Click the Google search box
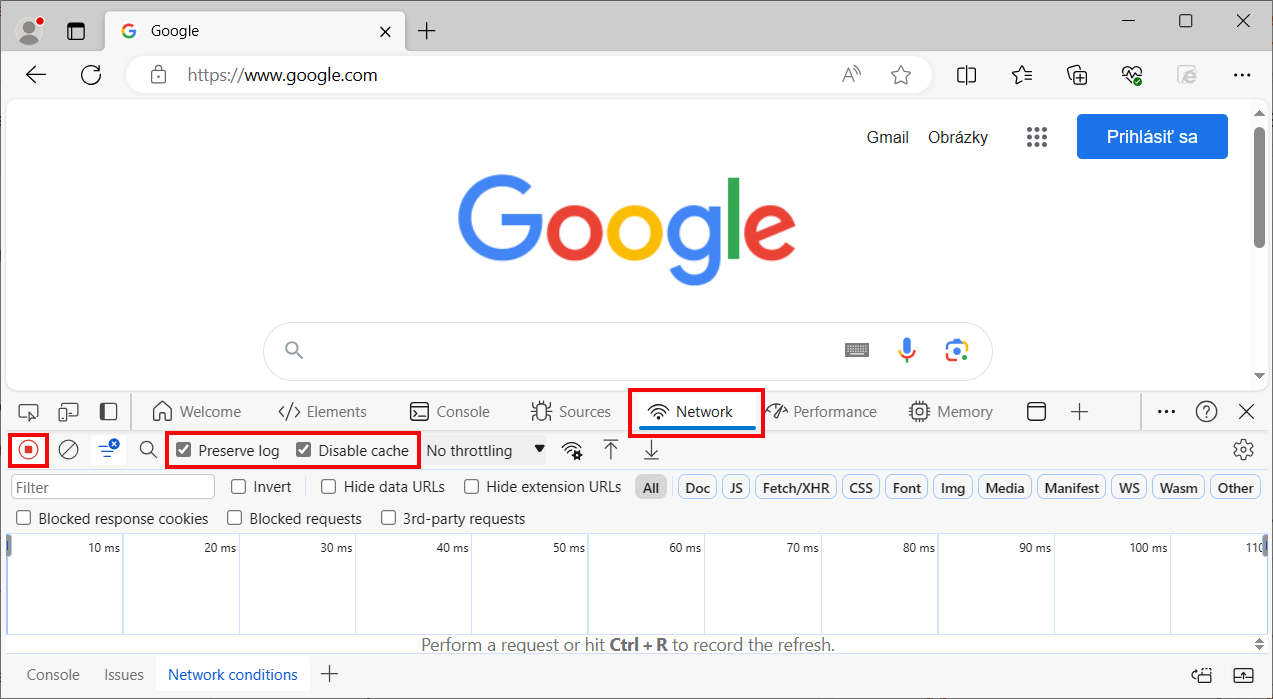 628,351
